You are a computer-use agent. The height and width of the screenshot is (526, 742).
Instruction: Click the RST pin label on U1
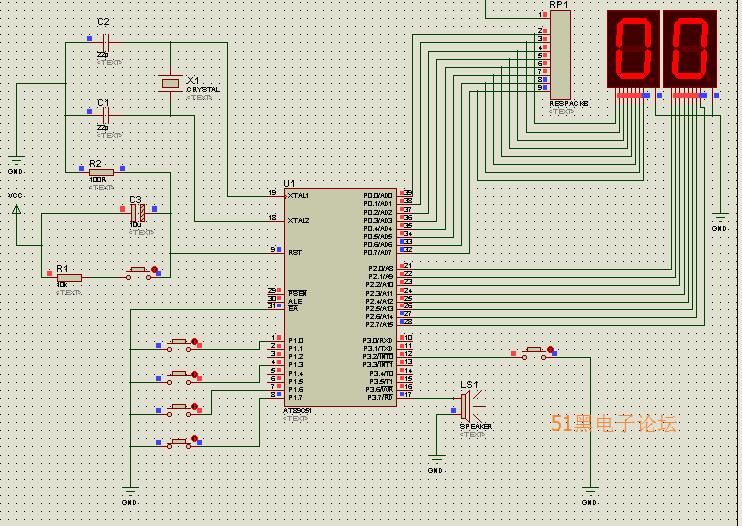pos(294,253)
